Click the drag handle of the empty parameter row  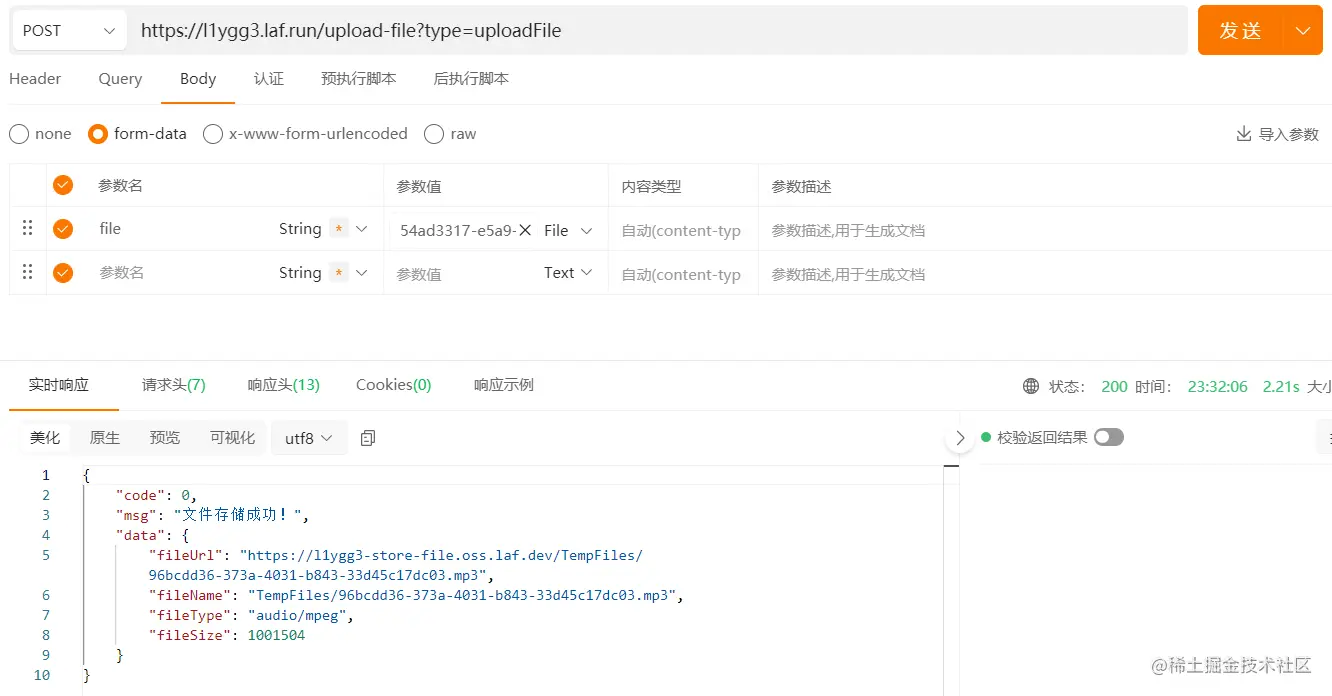(x=28, y=272)
